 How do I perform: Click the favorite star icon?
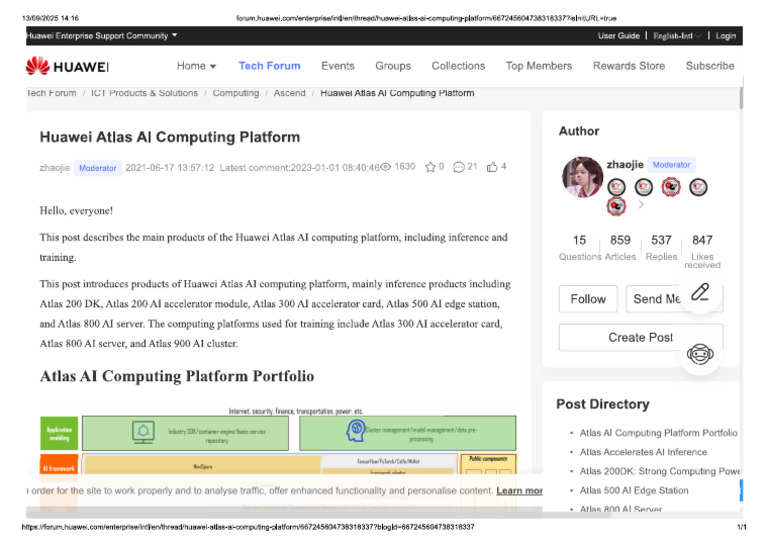430,167
